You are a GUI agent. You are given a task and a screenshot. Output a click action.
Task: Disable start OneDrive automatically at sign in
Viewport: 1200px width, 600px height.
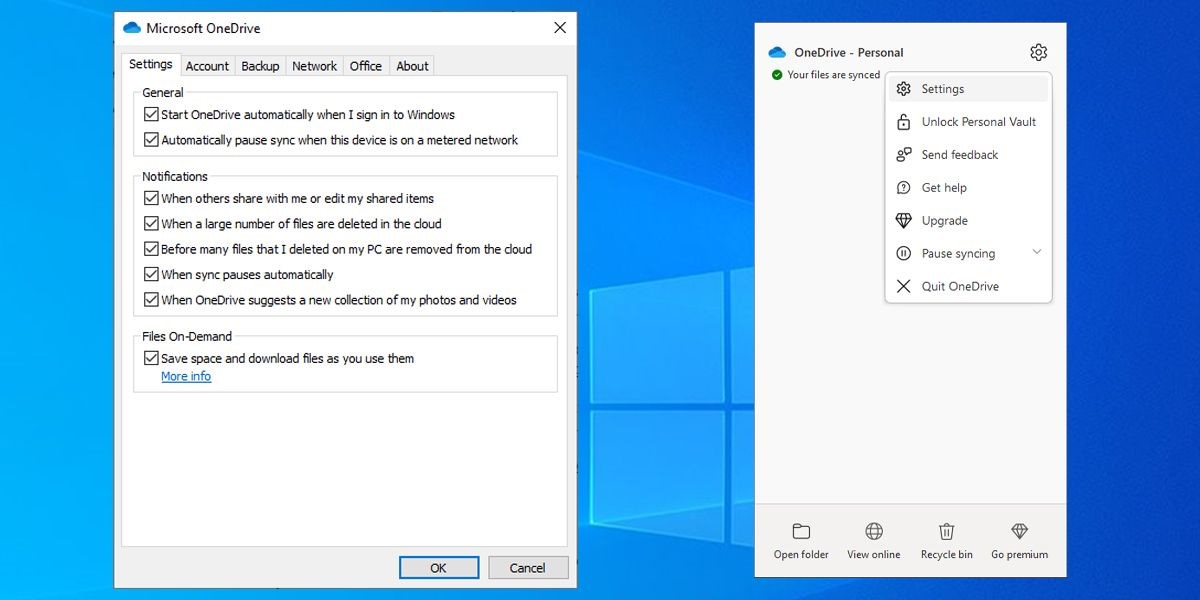[x=152, y=114]
